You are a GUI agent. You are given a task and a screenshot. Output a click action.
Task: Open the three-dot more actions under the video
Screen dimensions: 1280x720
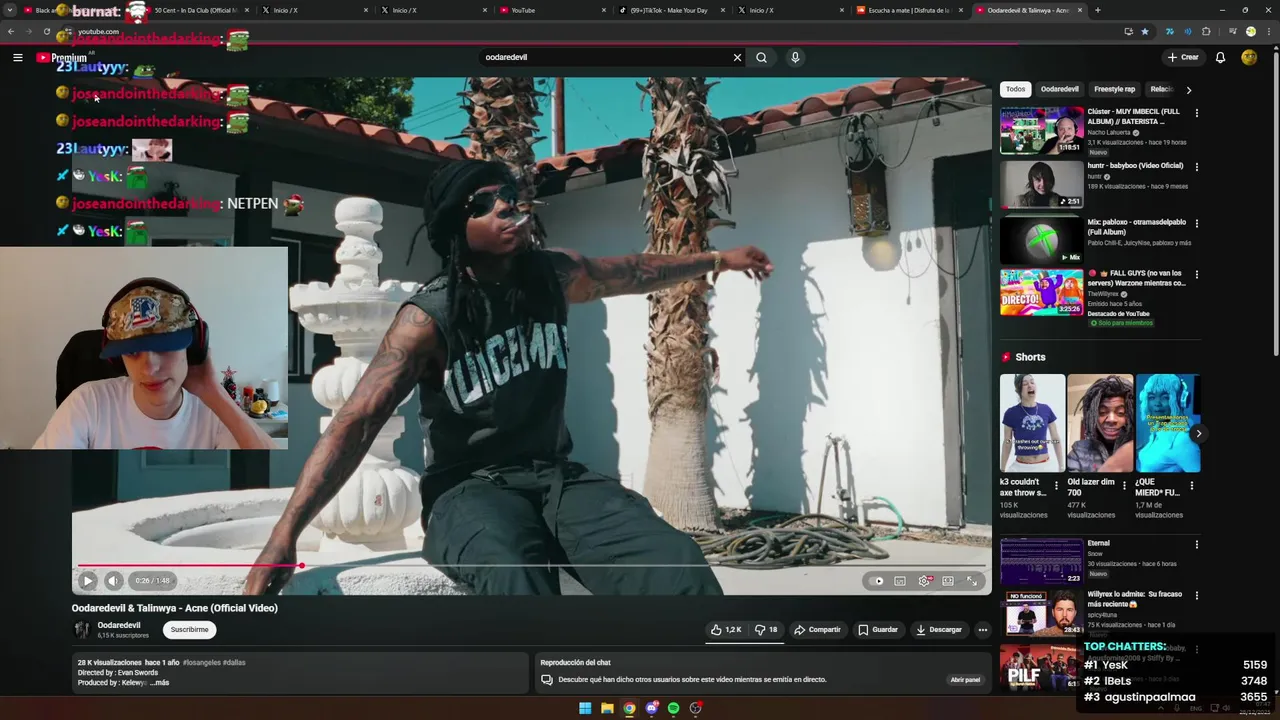[x=983, y=630]
